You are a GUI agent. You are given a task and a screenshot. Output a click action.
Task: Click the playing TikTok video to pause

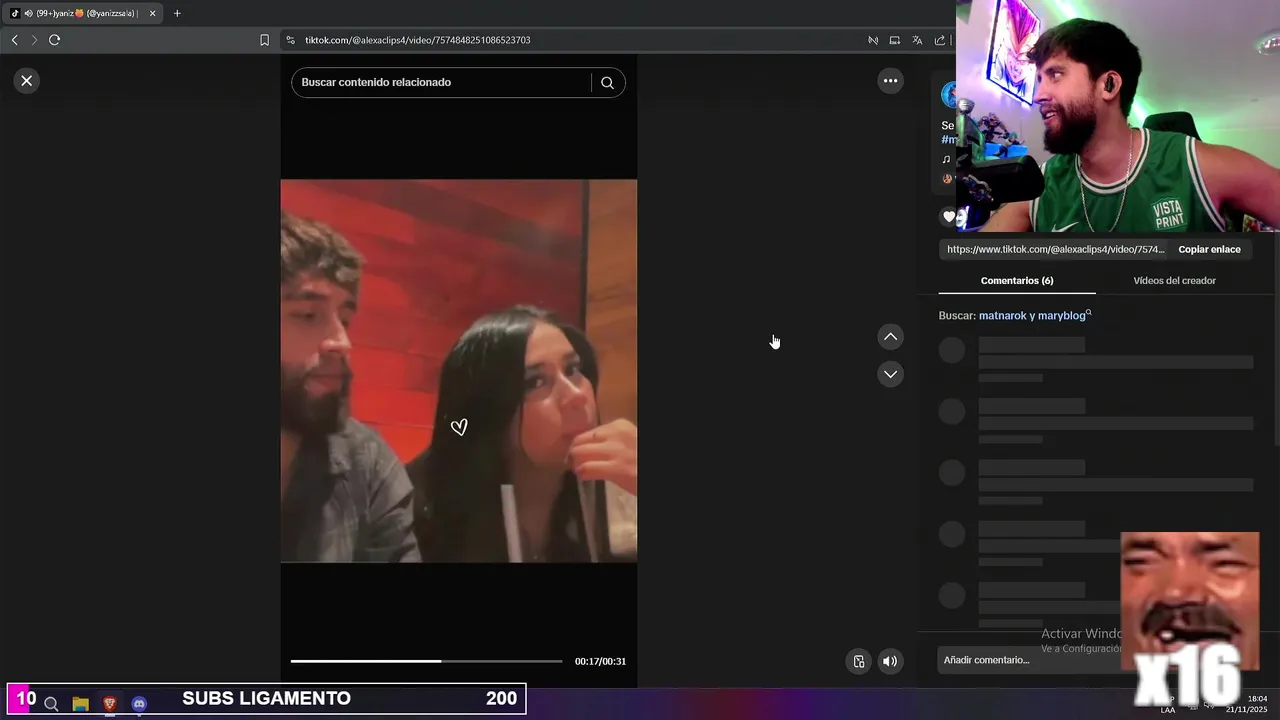click(x=458, y=371)
